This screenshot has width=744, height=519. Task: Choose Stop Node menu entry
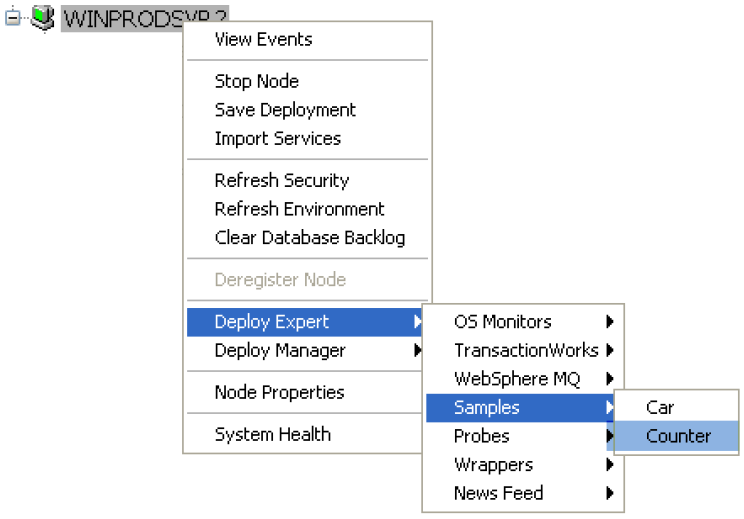coord(307,82)
